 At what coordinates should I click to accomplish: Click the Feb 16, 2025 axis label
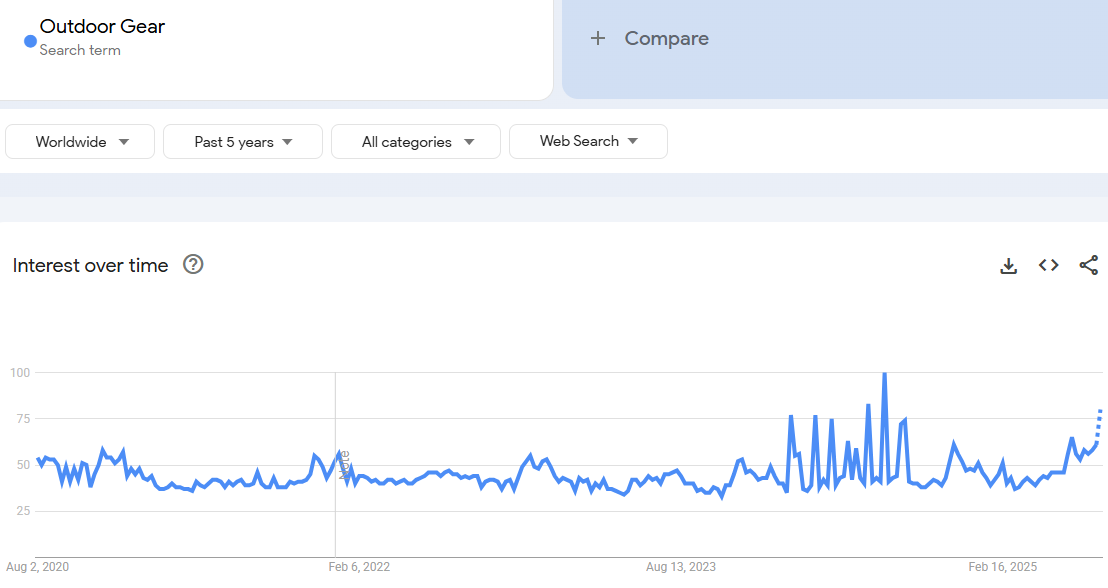click(x=1003, y=567)
